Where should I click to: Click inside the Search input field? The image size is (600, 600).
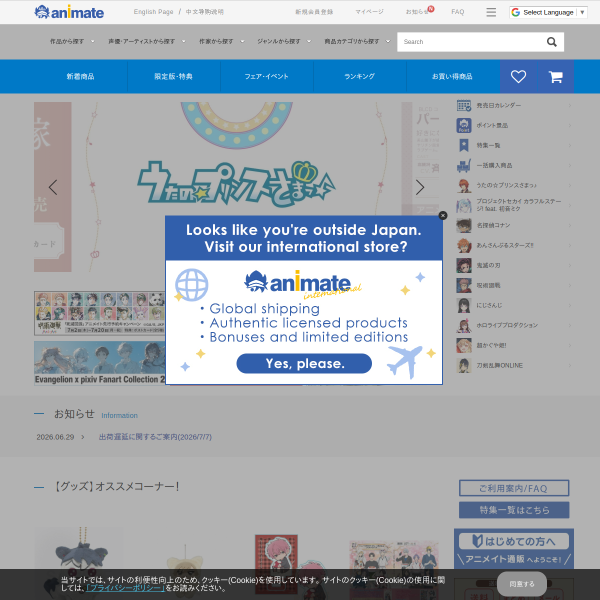pos(471,42)
